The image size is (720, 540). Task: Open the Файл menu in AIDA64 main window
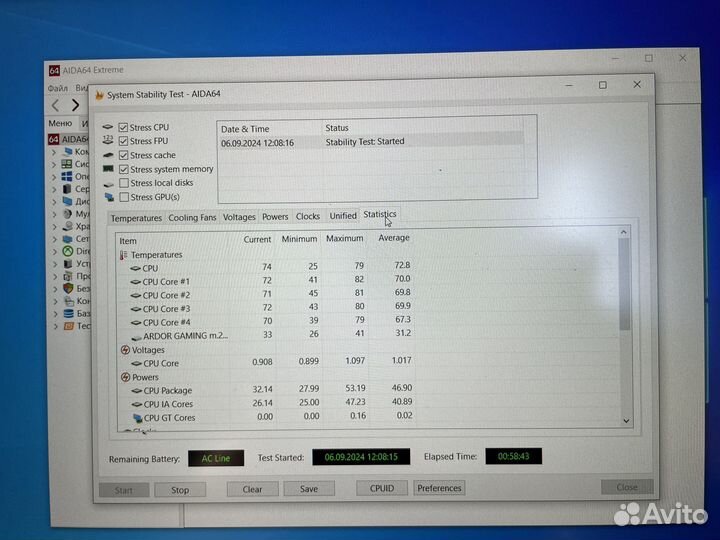coord(58,88)
